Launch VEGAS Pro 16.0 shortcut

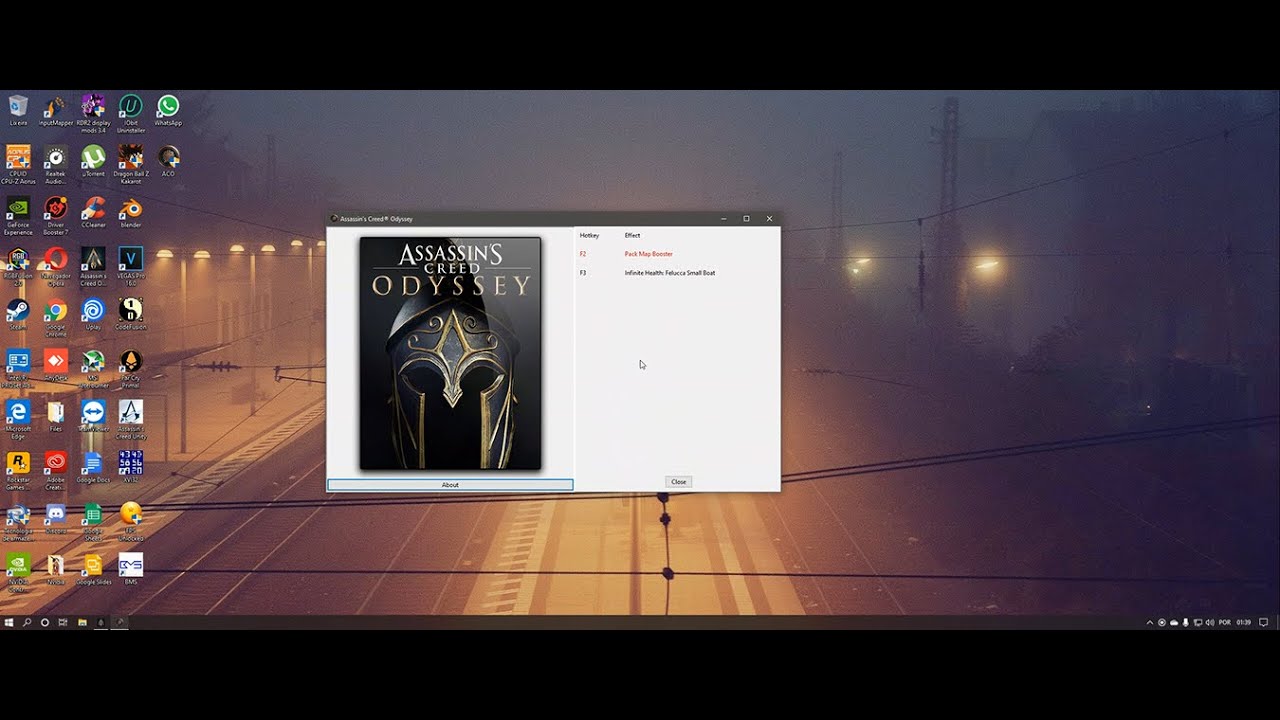[130, 266]
